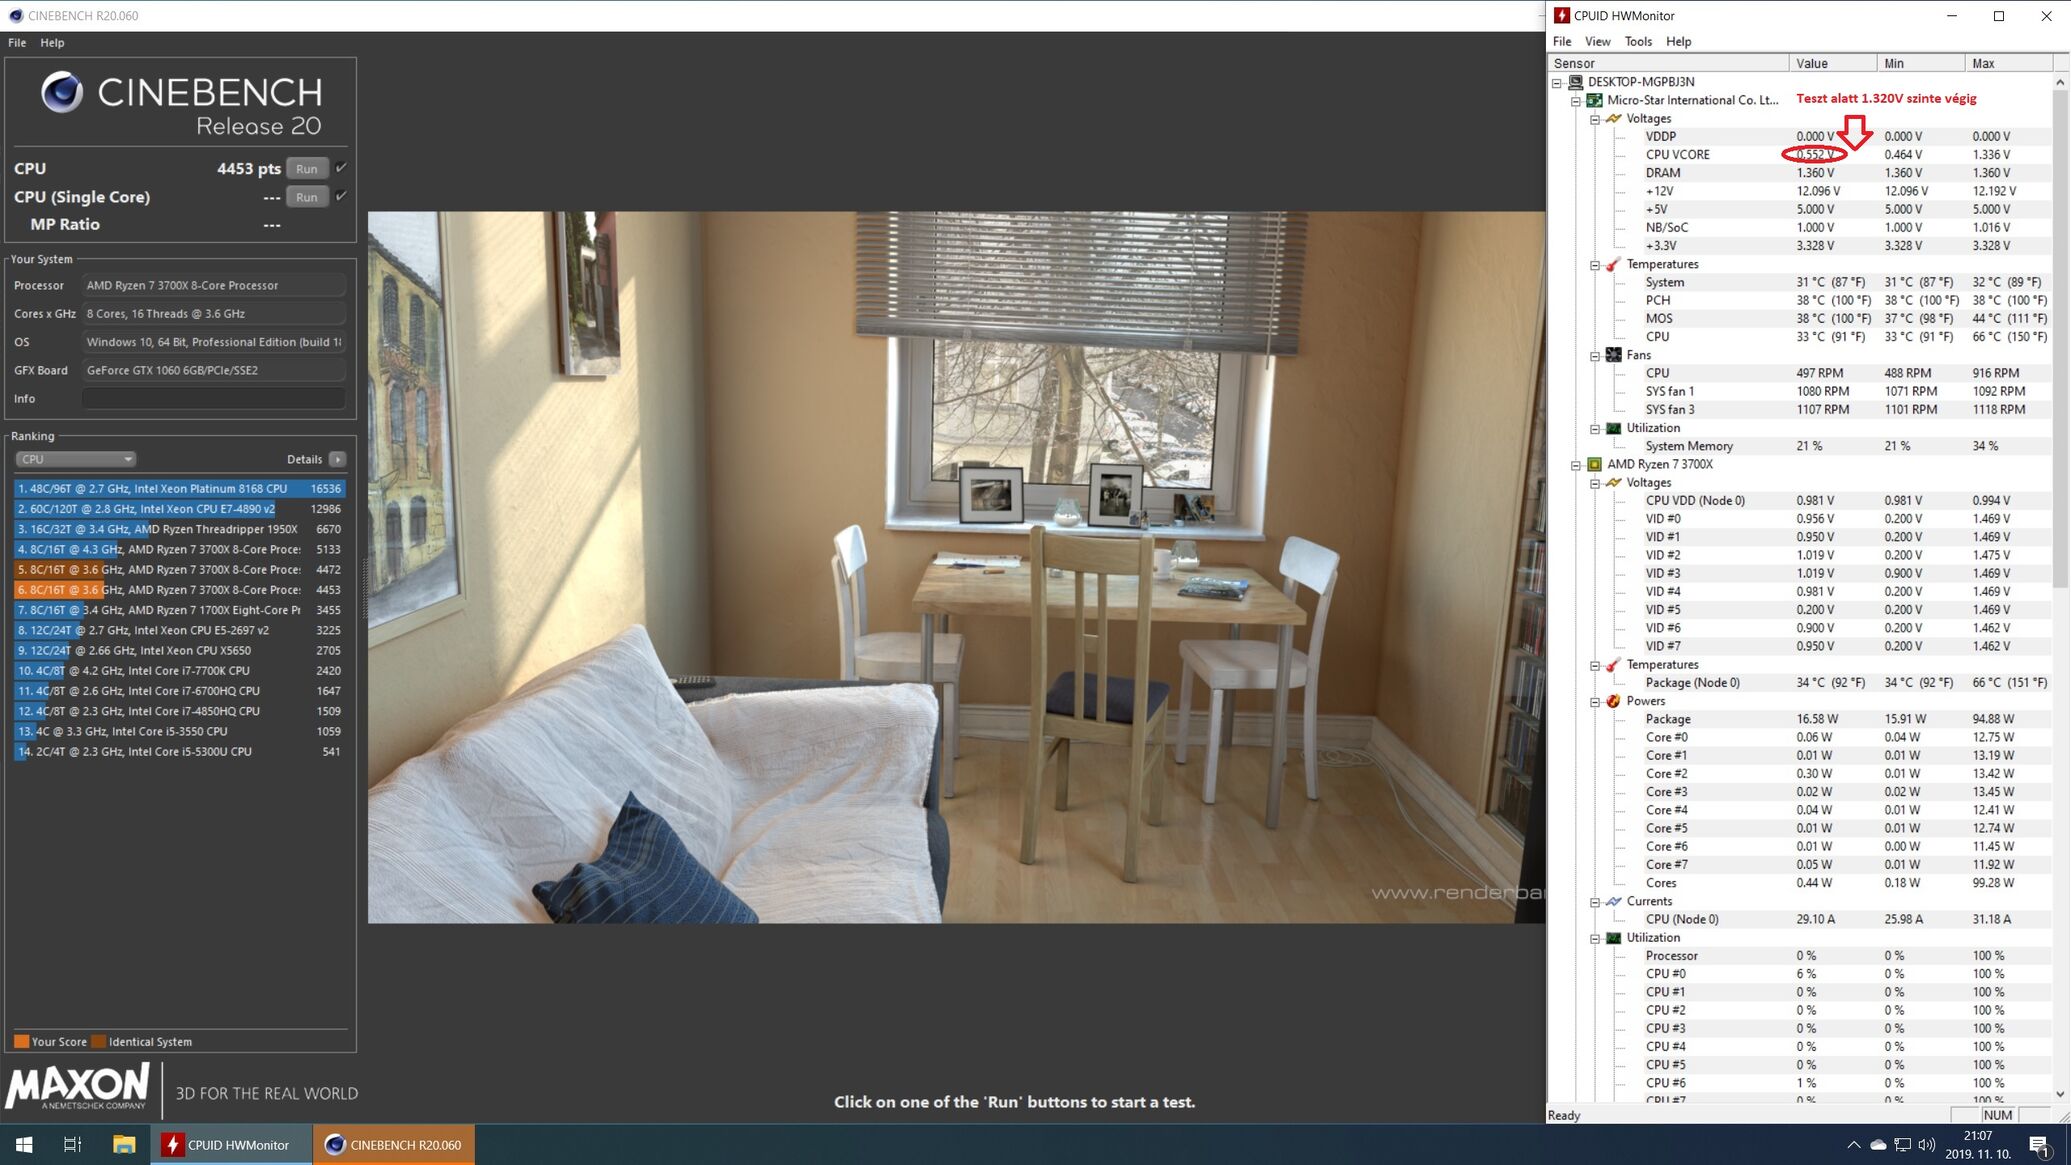Screen dimensions: 2071x1165
Task: Select the DRAM voltage row
Action: (x=1800, y=173)
